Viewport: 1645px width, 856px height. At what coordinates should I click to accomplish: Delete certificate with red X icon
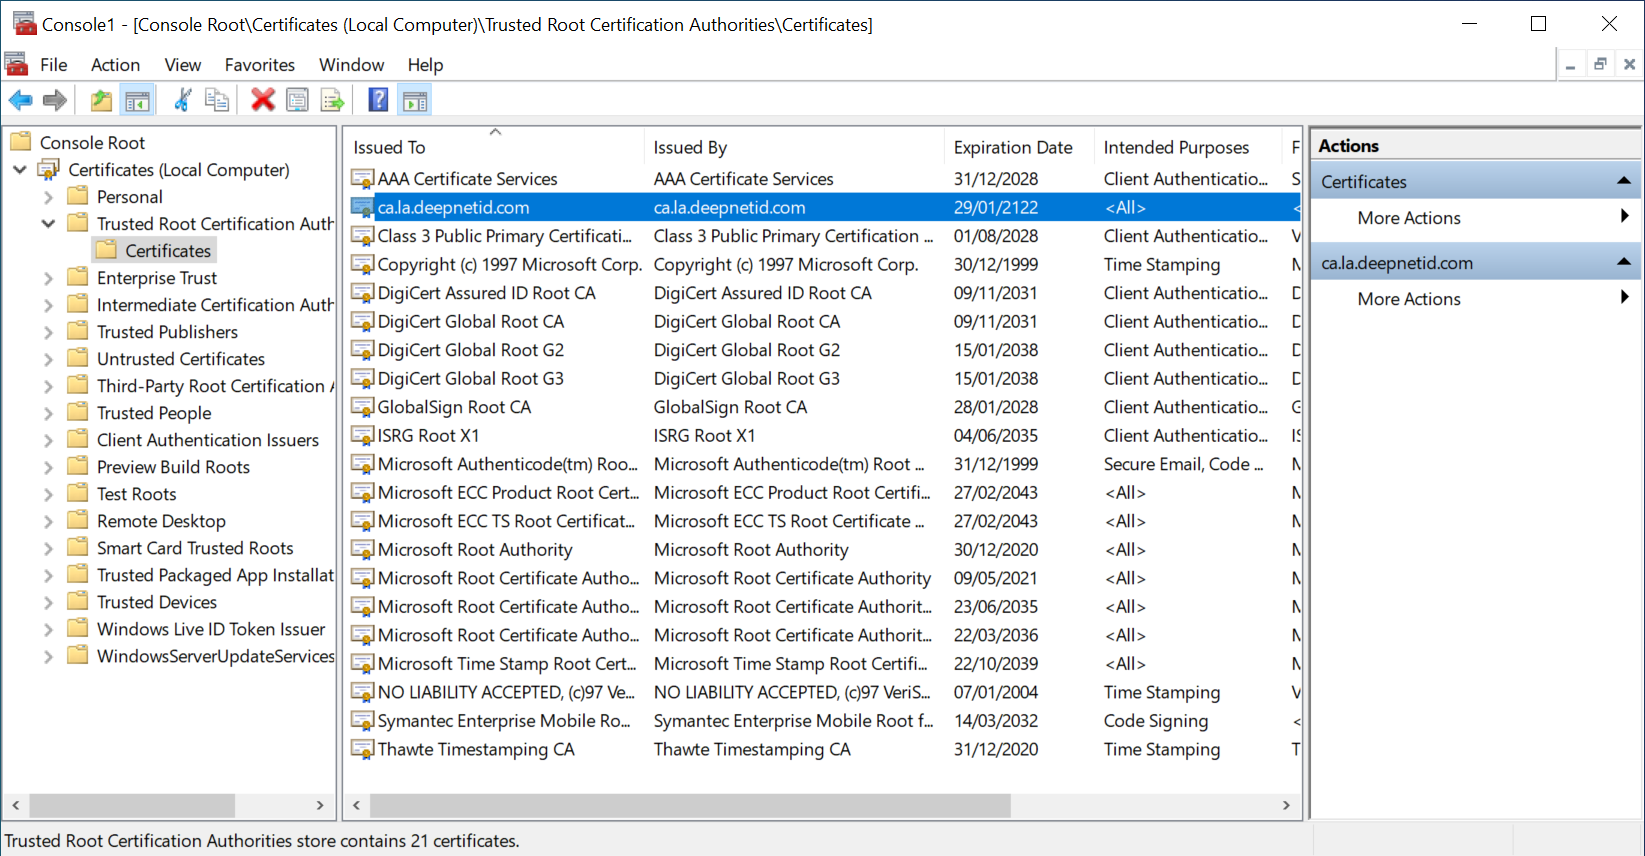tap(263, 100)
